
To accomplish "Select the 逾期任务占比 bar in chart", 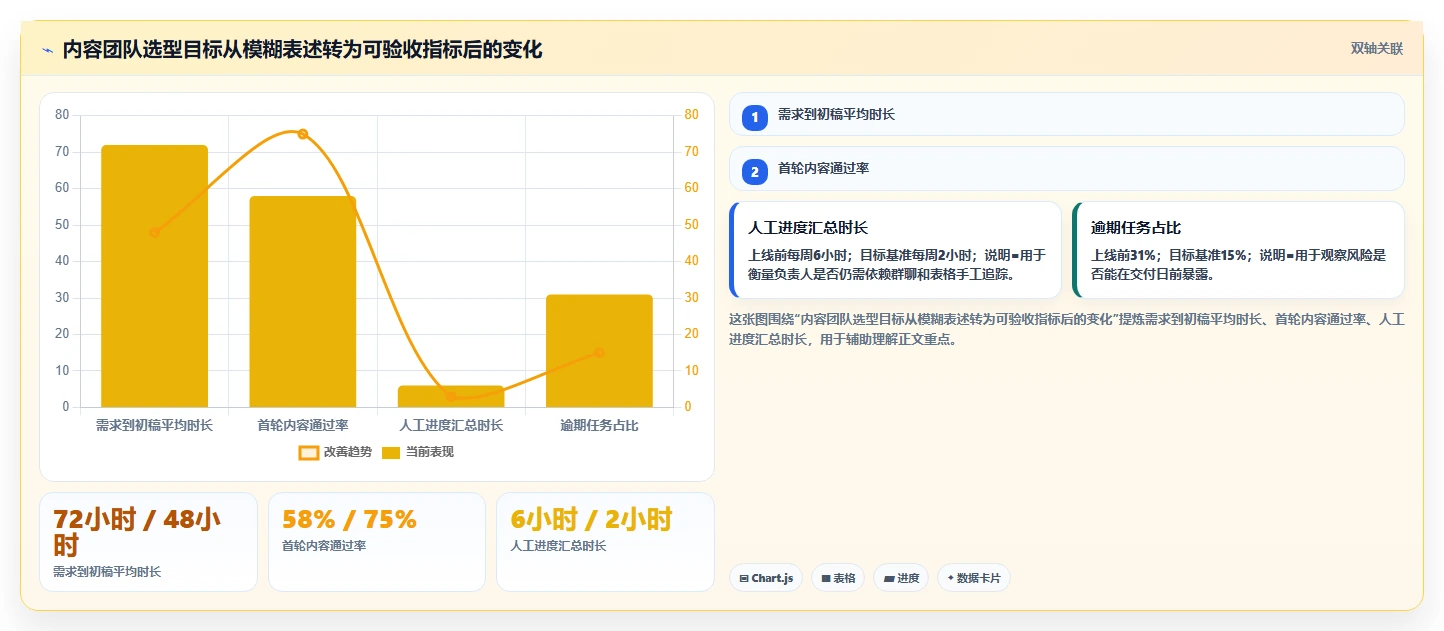I will pyautogui.click(x=599, y=351).
